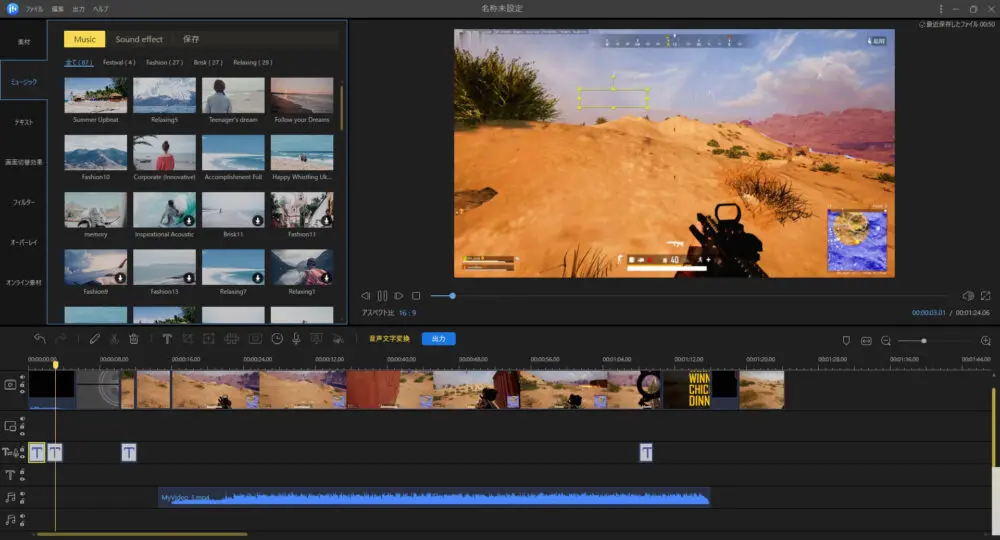Open the edit pencil tool
Image resolution: width=1000 pixels, height=540 pixels.
(94, 339)
